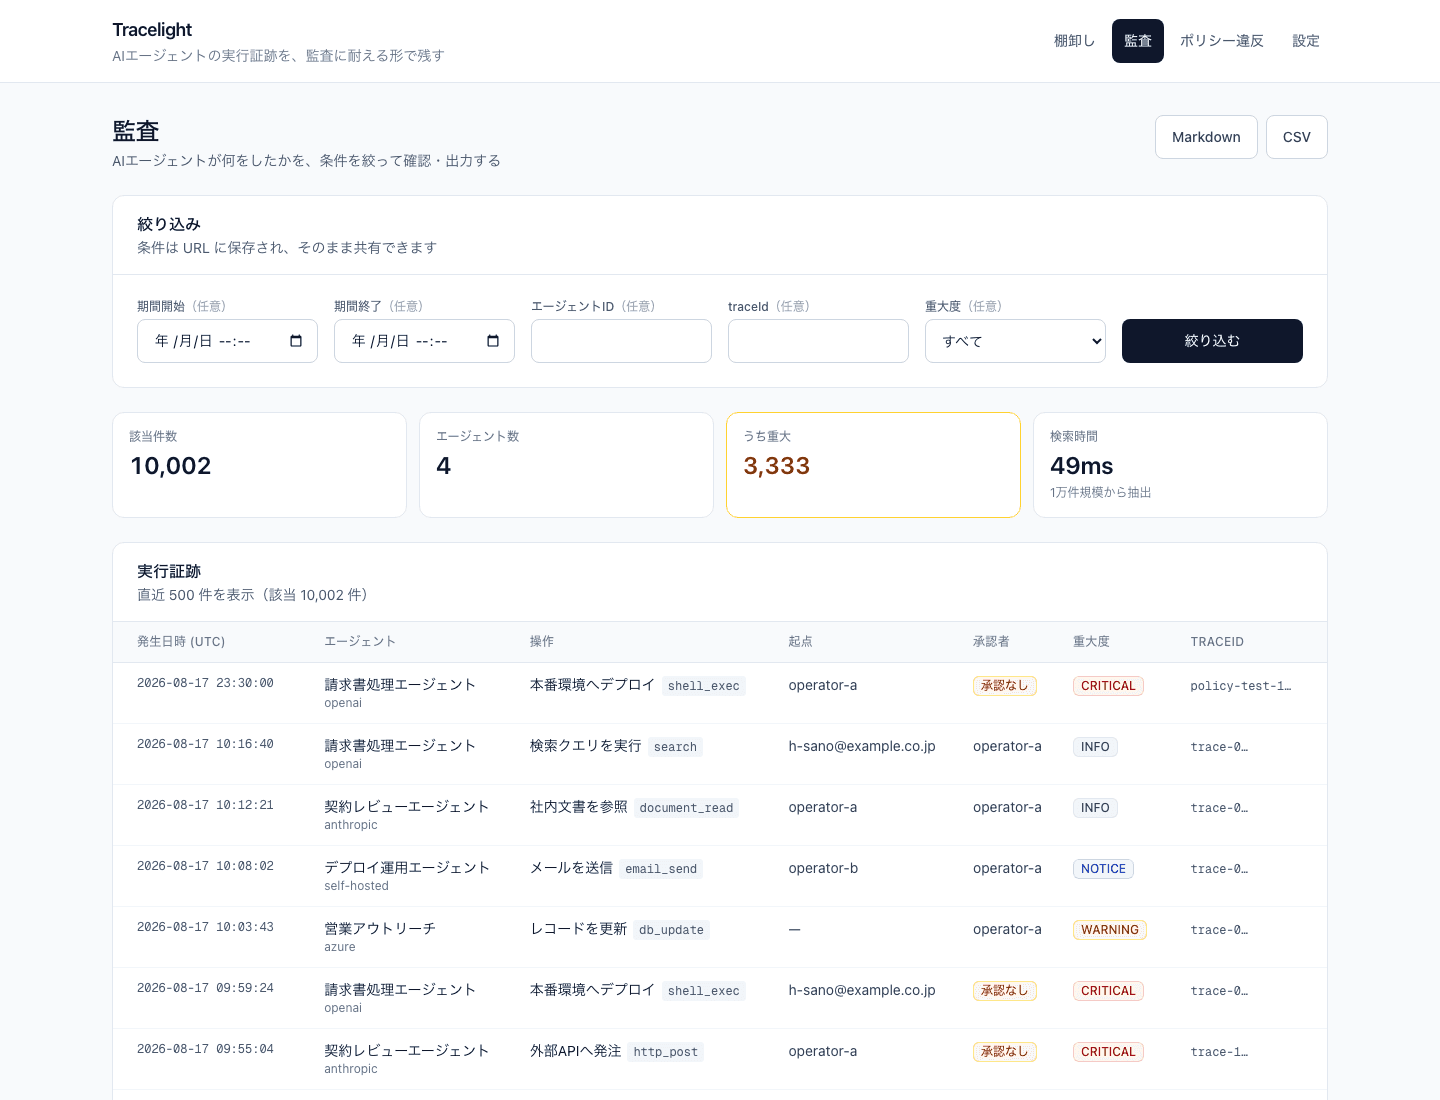Click the WARNING severity badge
The height and width of the screenshot is (1100, 1440).
[1110, 930]
